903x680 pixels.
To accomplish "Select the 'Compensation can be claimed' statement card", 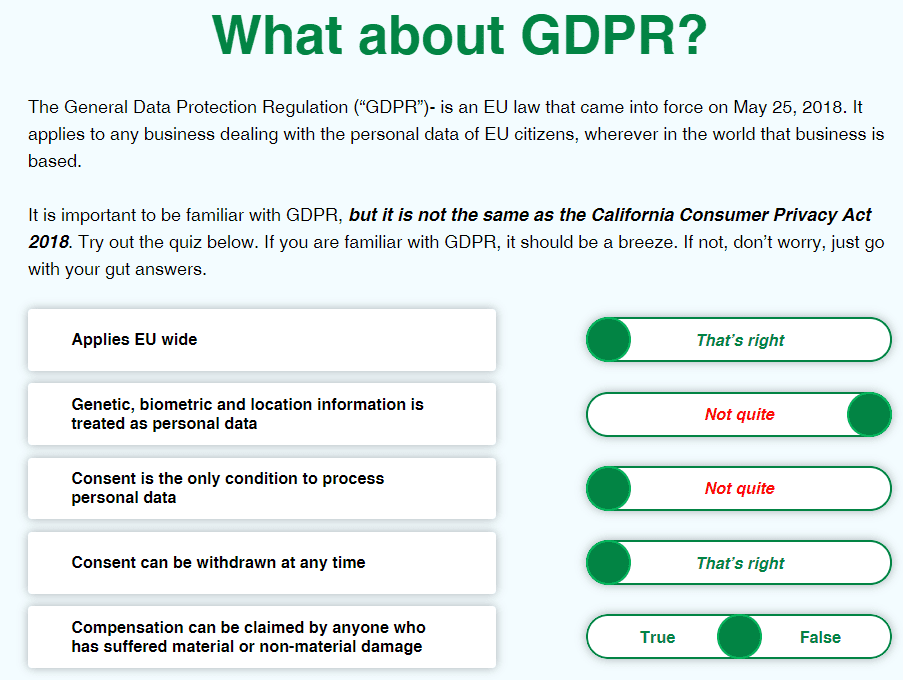I will point(262,637).
